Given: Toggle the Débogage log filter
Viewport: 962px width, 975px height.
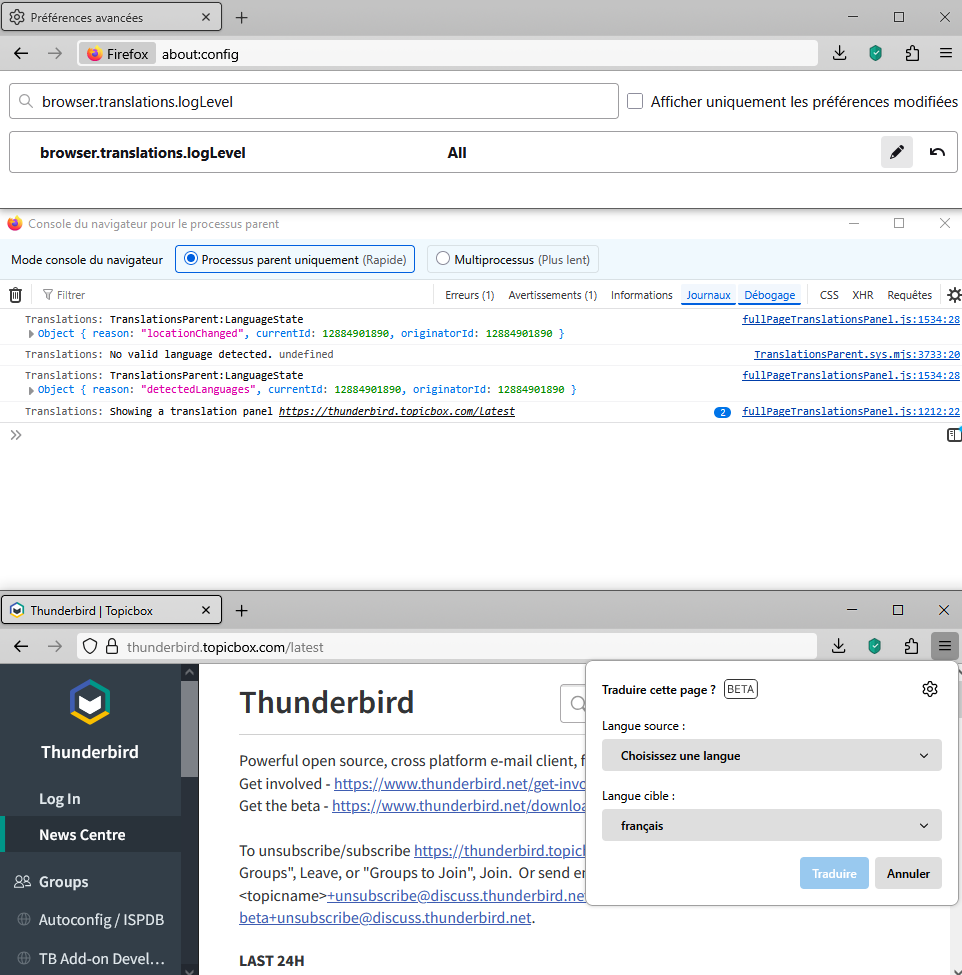Looking at the screenshot, I should point(769,295).
